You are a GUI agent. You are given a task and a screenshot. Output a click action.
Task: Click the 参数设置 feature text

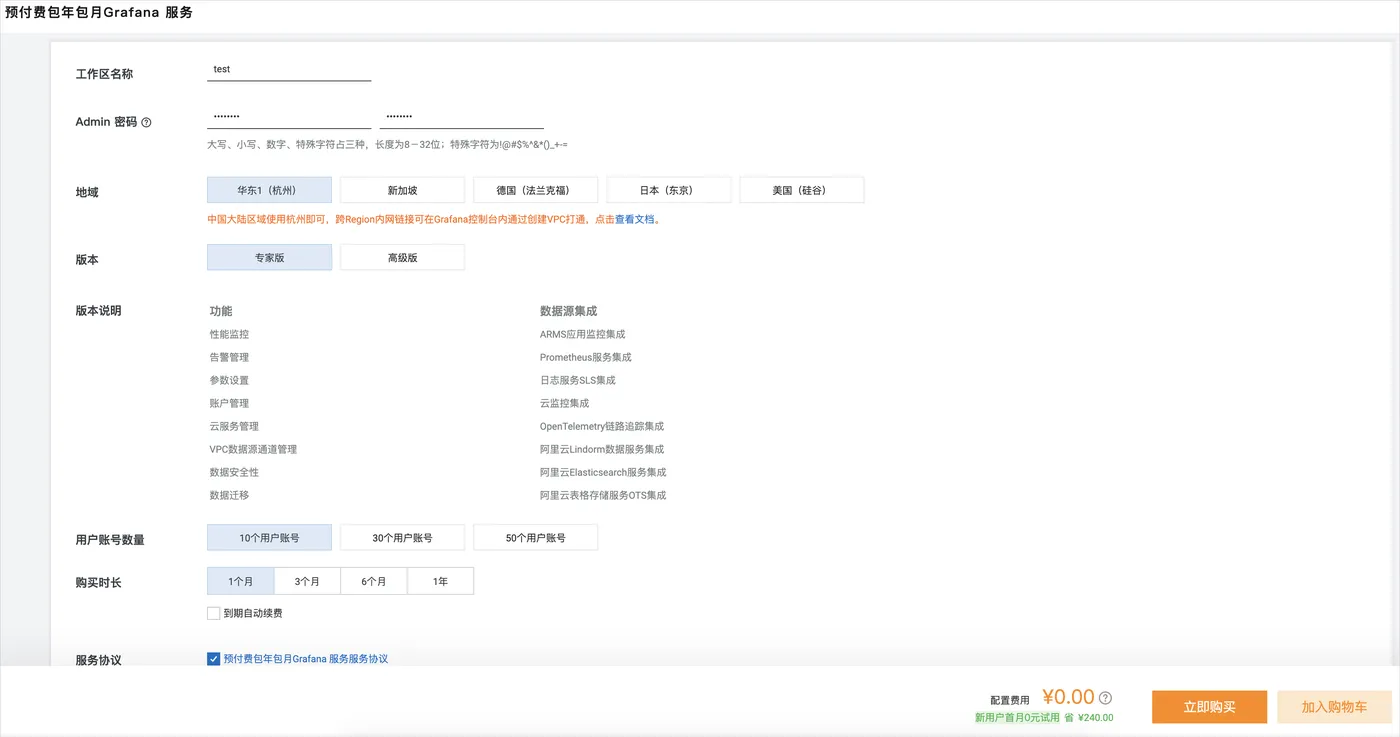[229, 380]
